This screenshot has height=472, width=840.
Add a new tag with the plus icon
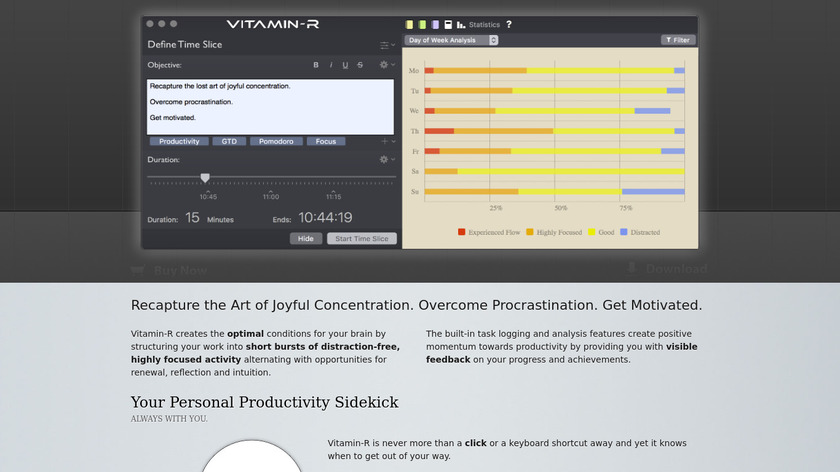point(384,141)
